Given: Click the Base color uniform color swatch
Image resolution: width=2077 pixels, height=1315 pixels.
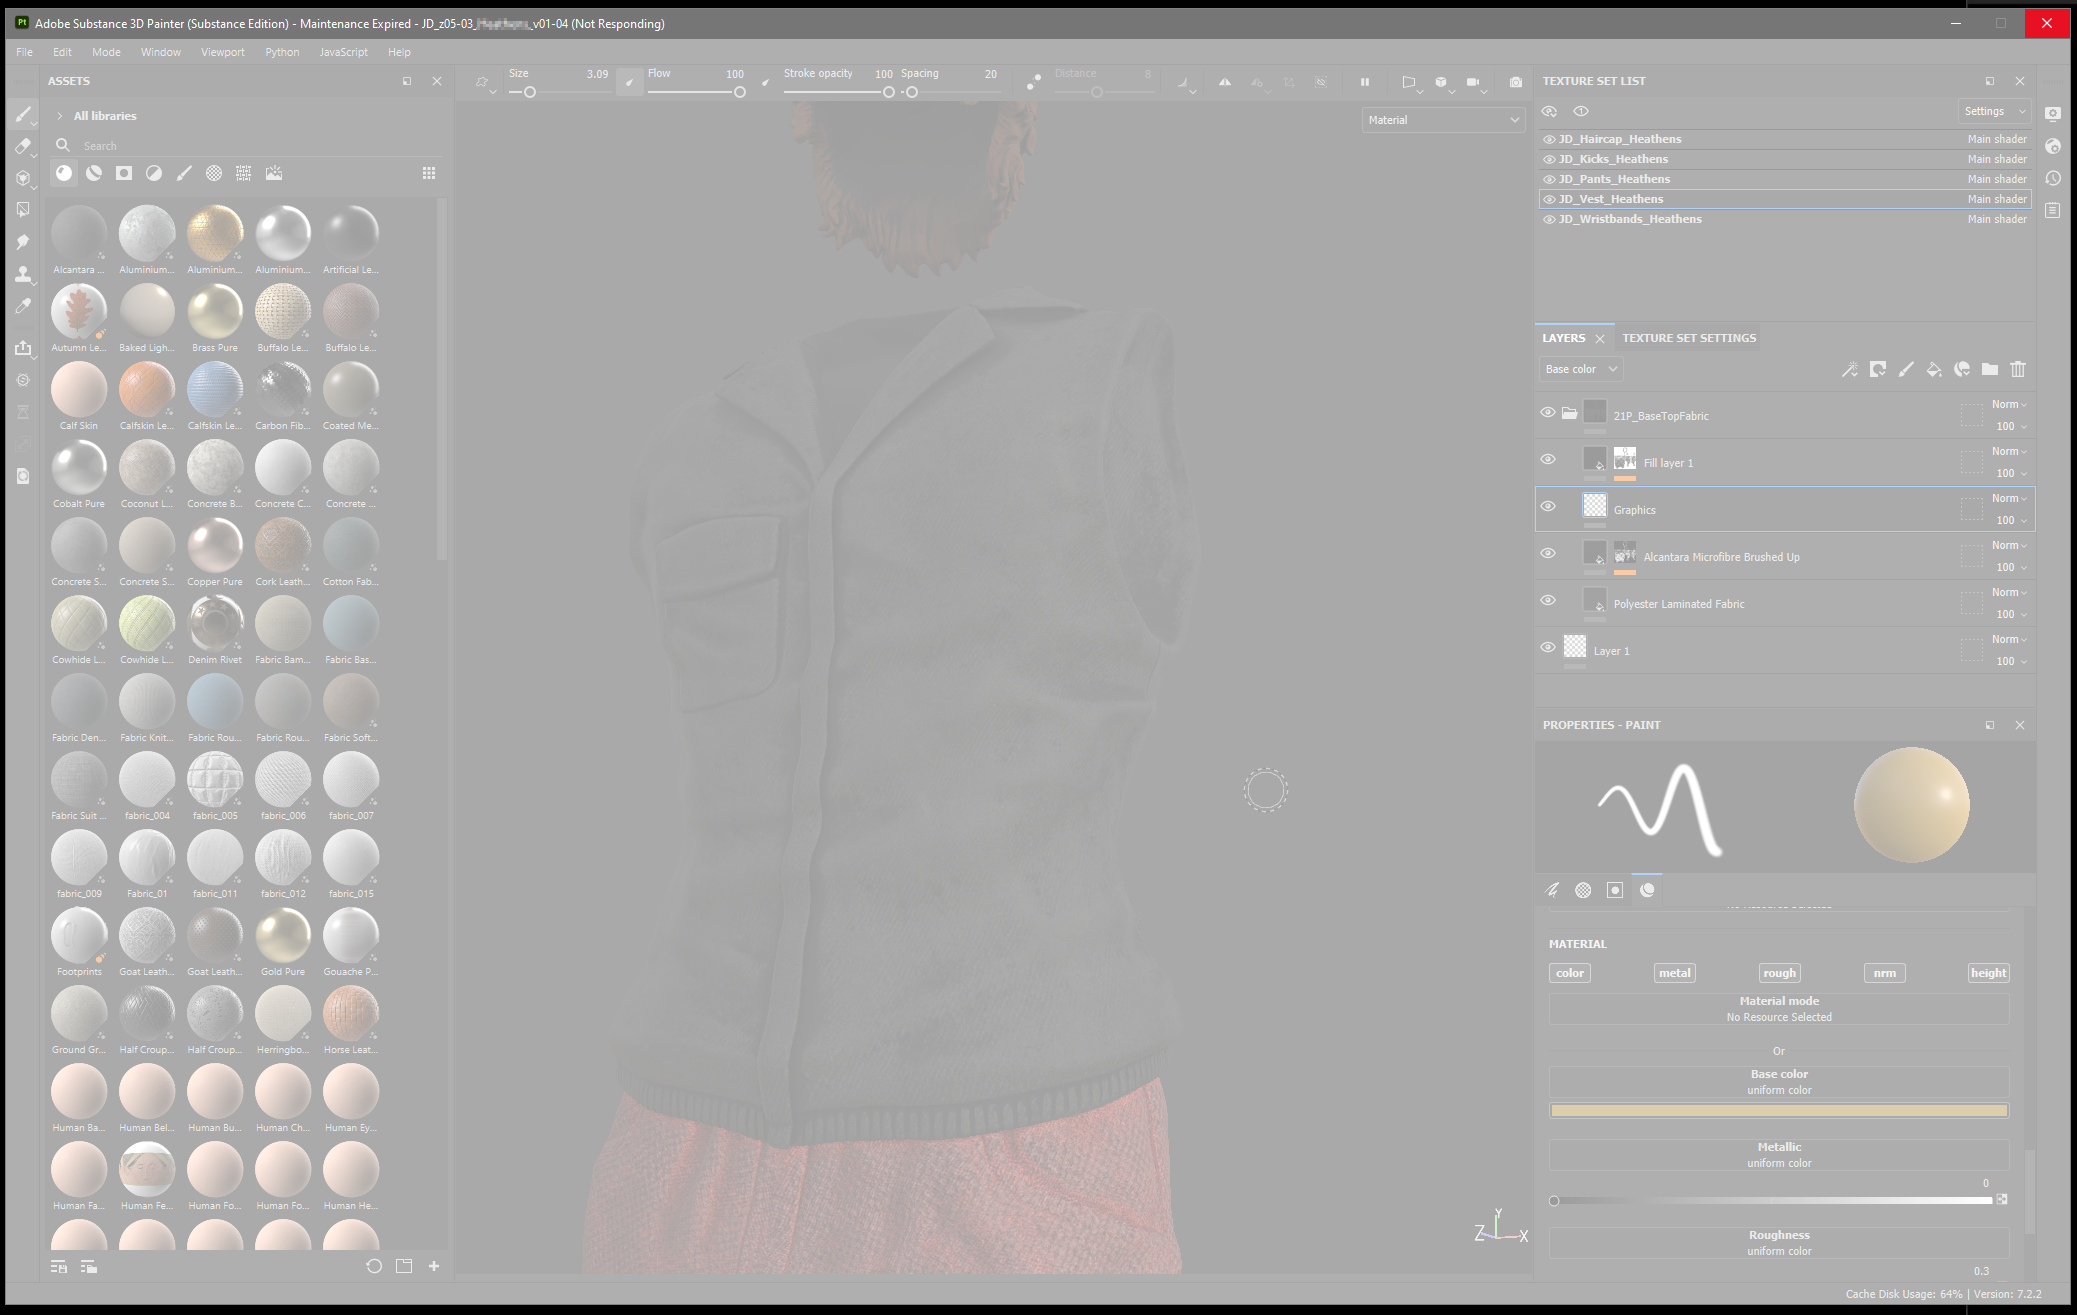Looking at the screenshot, I should tap(1778, 1110).
